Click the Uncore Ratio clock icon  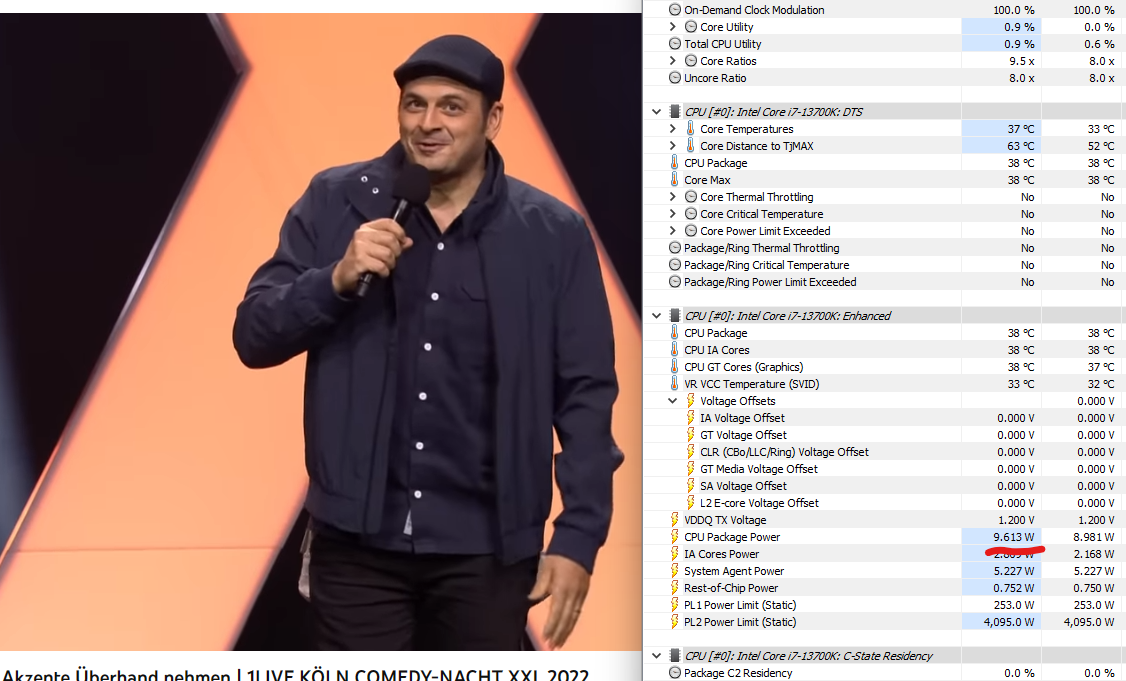[x=674, y=78]
